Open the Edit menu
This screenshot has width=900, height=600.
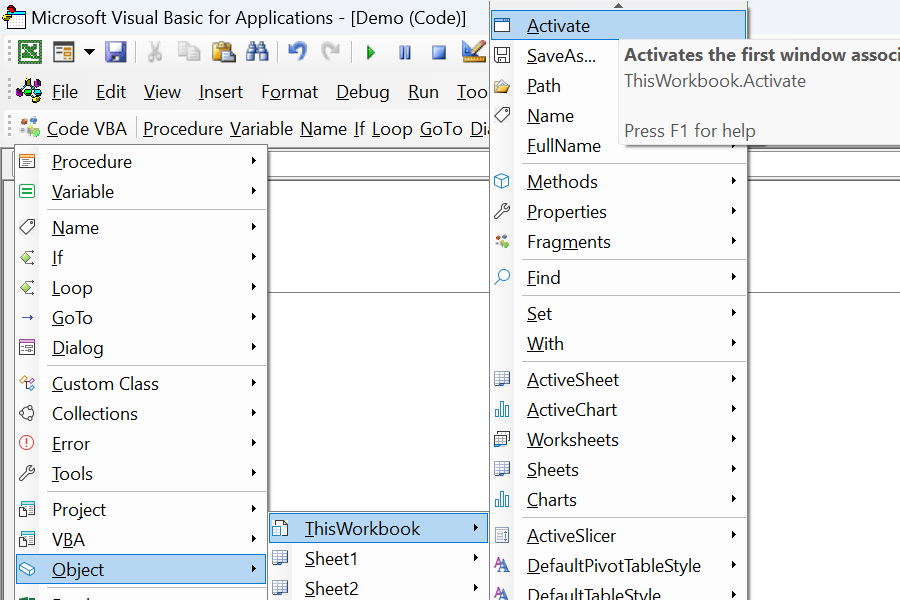click(111, 92)
